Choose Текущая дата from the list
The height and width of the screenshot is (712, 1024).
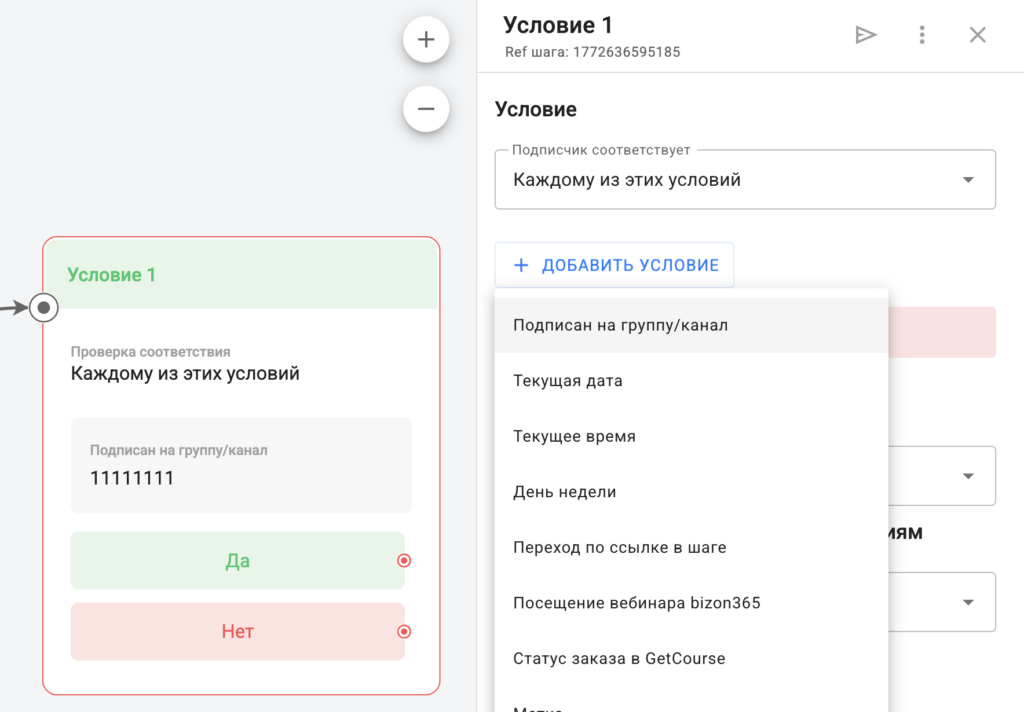point(567,381)
